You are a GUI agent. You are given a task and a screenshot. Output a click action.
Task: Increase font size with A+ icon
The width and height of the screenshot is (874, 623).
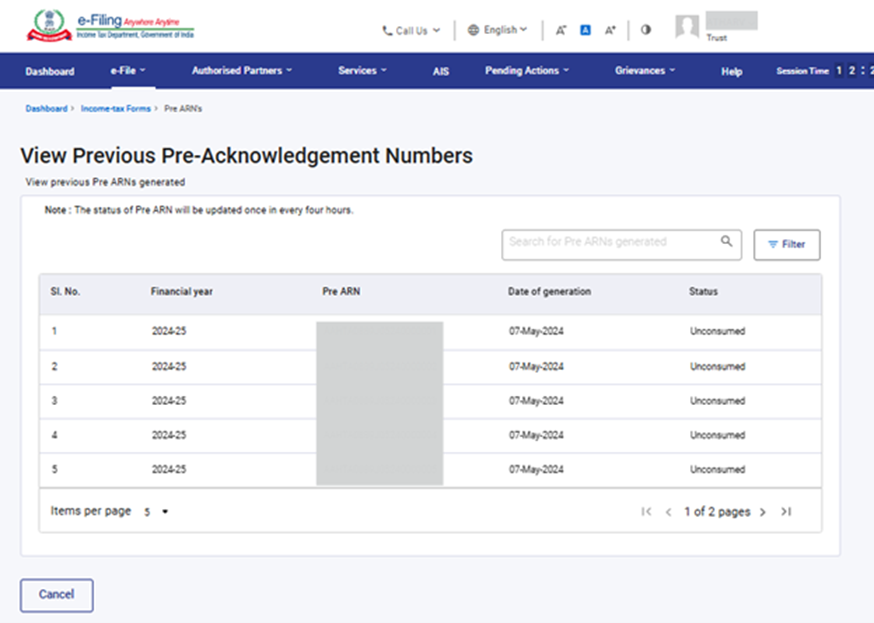pos(610,30)
